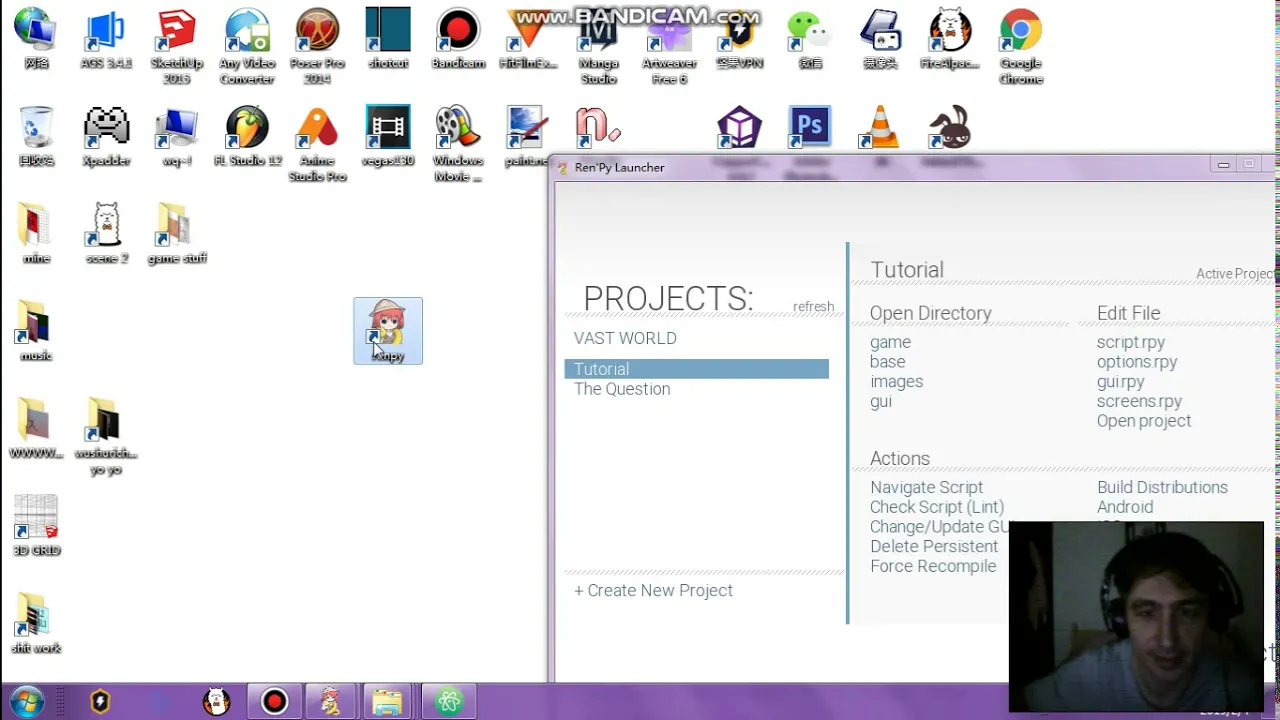Click Create New Project
This screenshot has width=1280, height=720.
click(653, 590)
